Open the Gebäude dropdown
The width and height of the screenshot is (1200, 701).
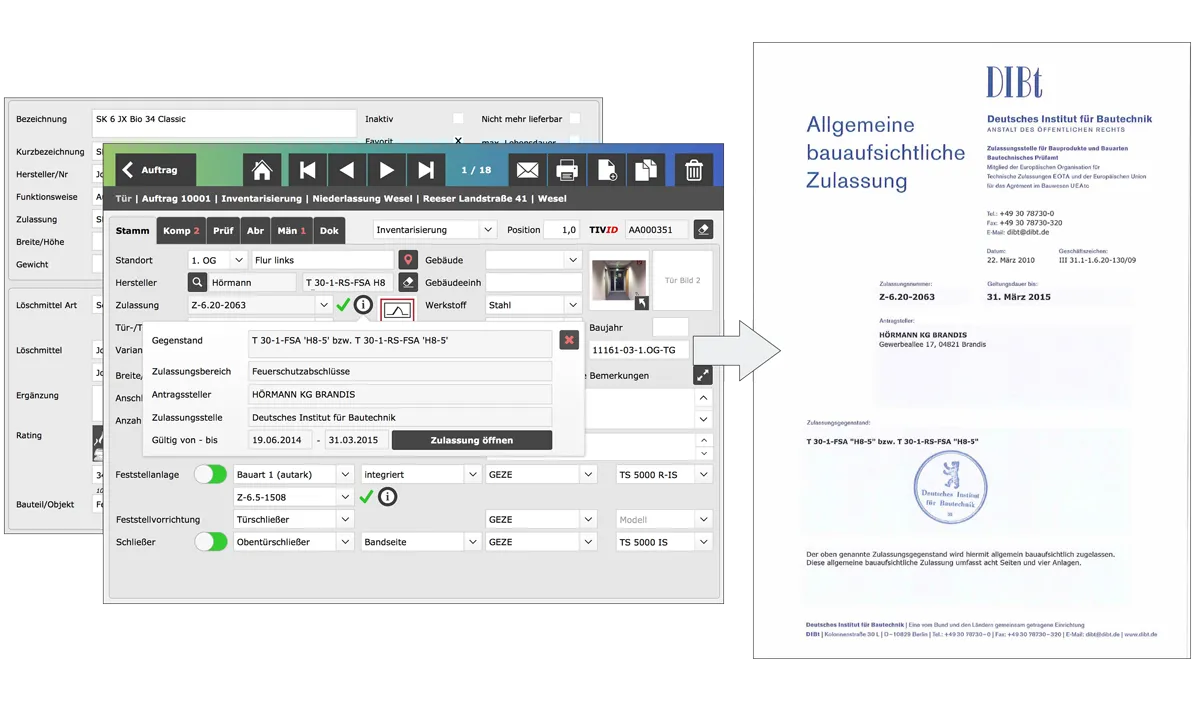[x=534, y=260]
